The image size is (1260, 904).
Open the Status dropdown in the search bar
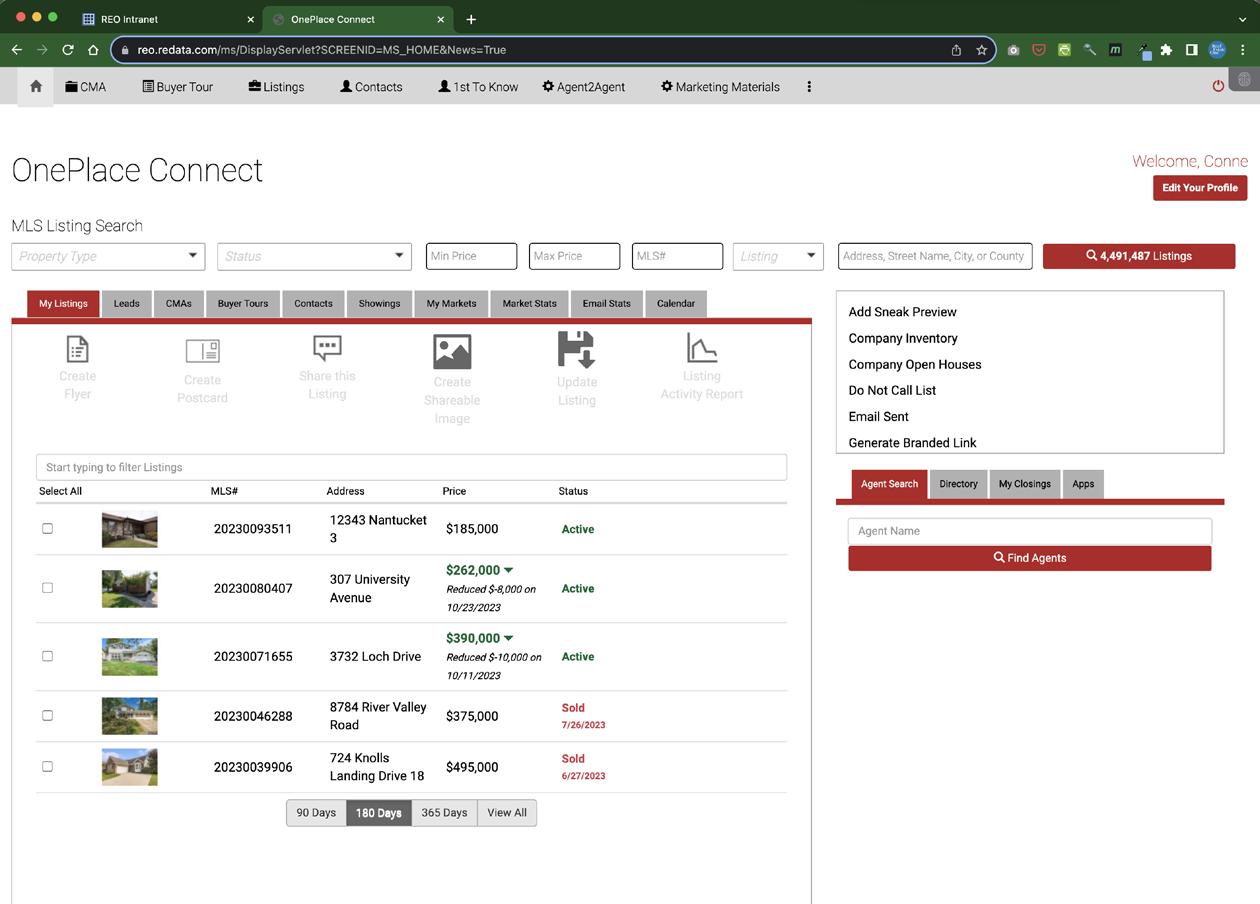pos(314,256)
